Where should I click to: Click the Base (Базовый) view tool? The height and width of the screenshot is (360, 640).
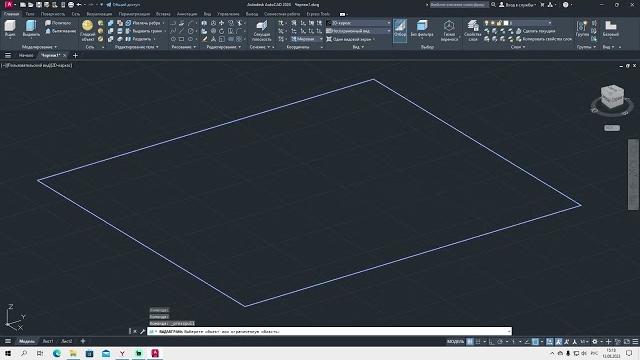pos(611,29)
